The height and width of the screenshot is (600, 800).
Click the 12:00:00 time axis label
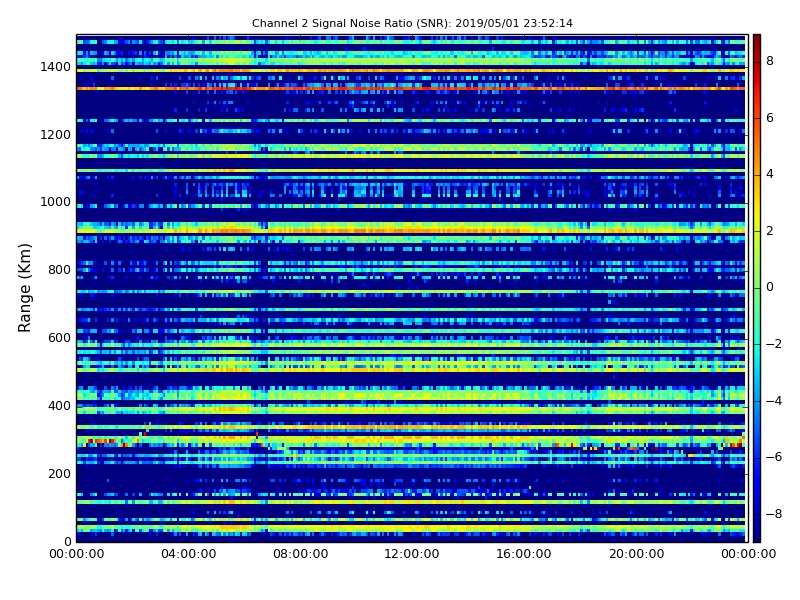pyautogui.click(x=412, y=554)
